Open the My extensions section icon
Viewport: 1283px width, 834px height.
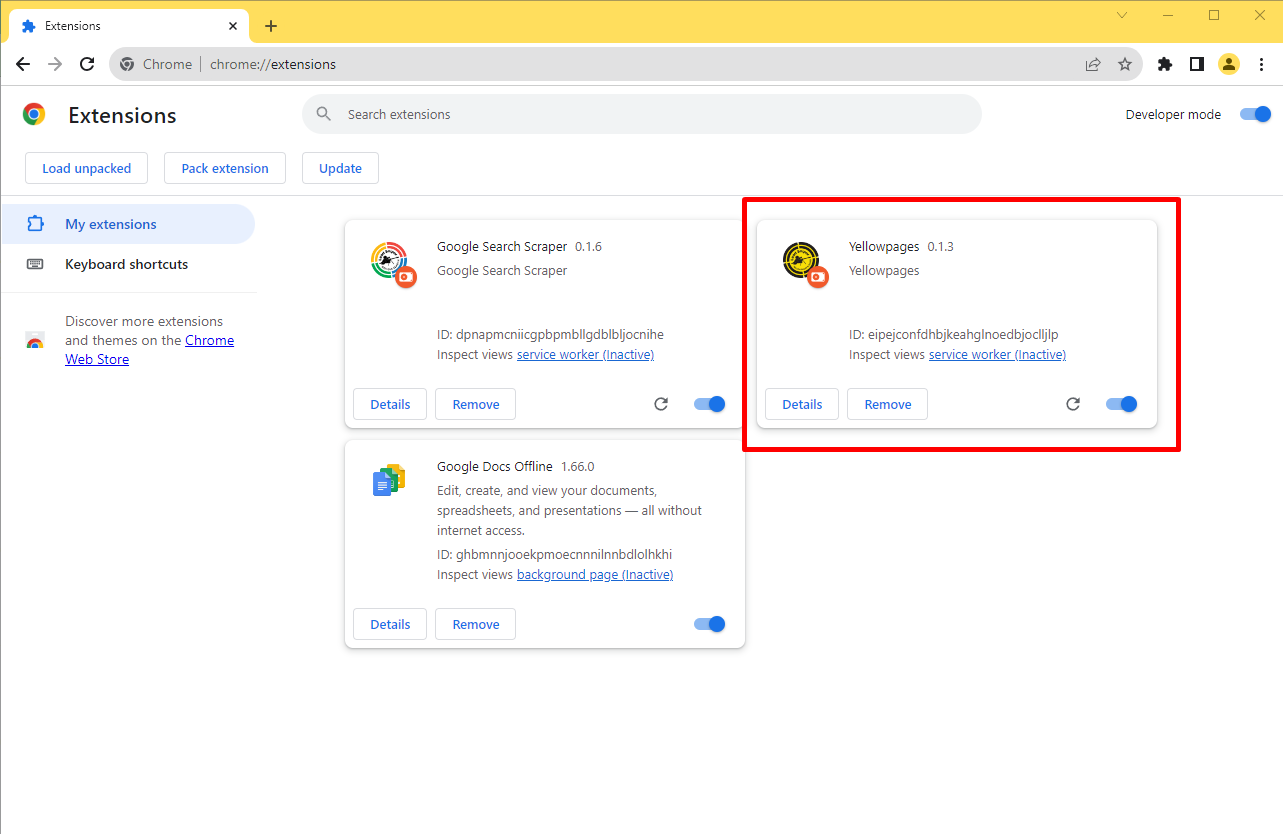tap(35, 224)
